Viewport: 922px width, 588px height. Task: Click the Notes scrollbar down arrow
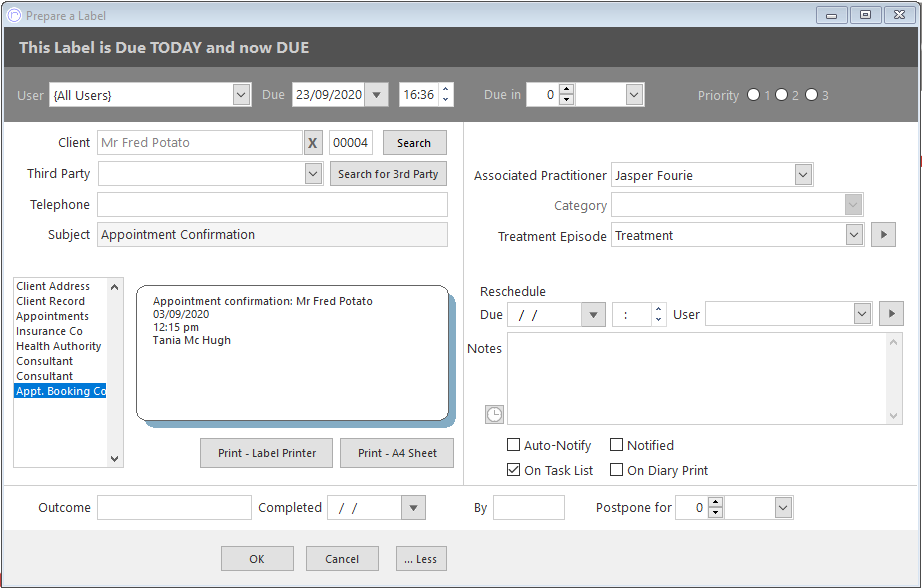pos(894,416)
